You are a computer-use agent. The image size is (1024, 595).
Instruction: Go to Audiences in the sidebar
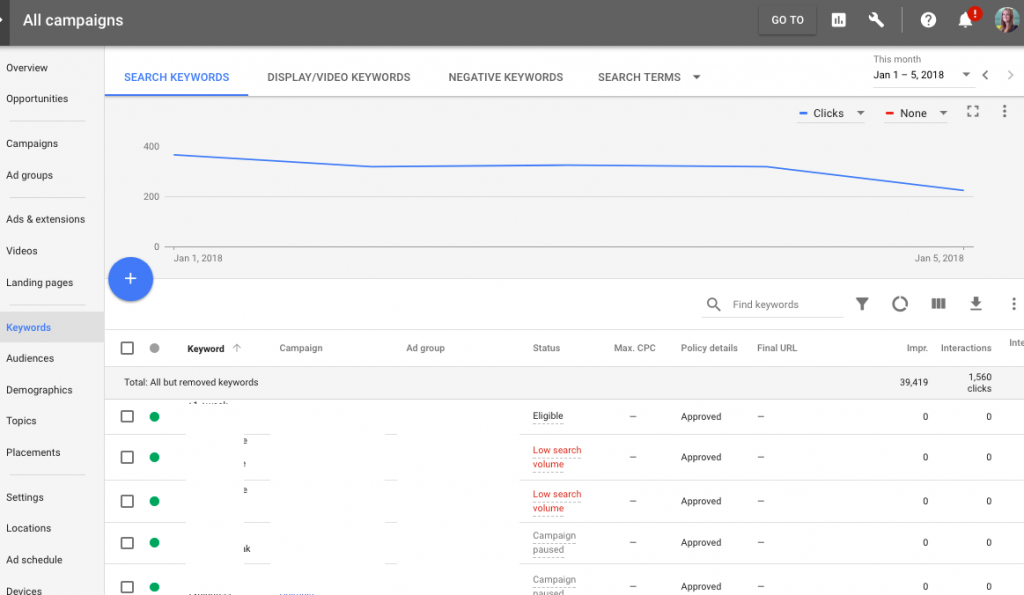tap(30, 358)
